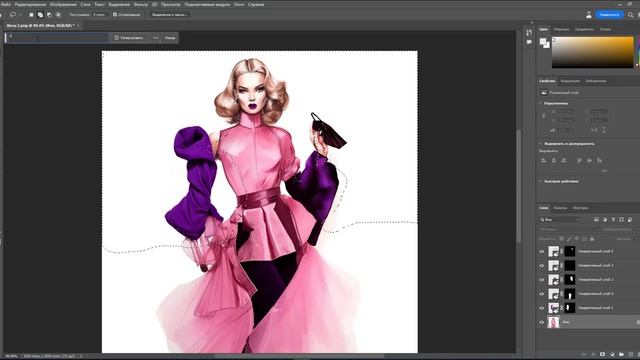This screenshot has width=640, height=360.
Task: Open the History panel icon
Action: click(x=529, y=32)
